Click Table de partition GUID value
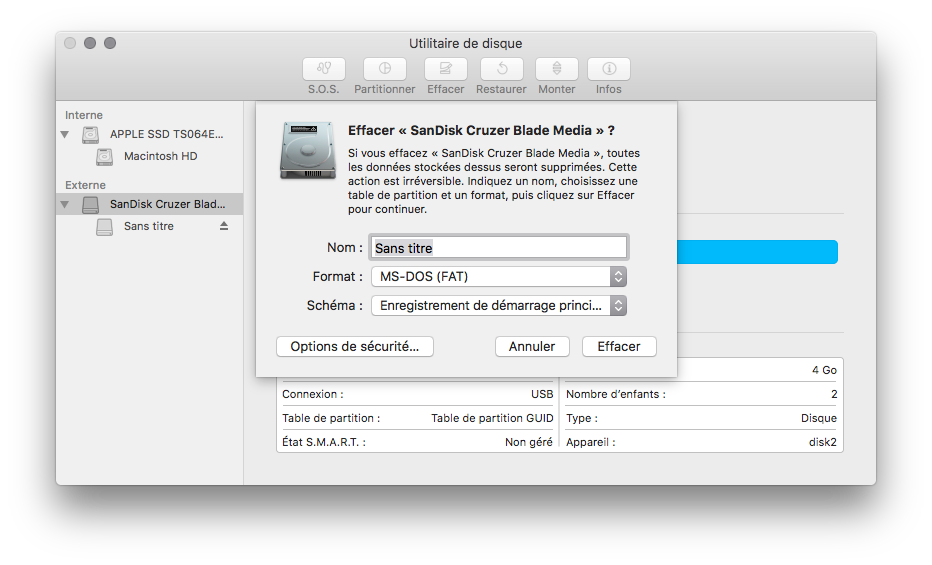Image resolution: width=932 pixels, height=565 pixels. pos(492,418)
